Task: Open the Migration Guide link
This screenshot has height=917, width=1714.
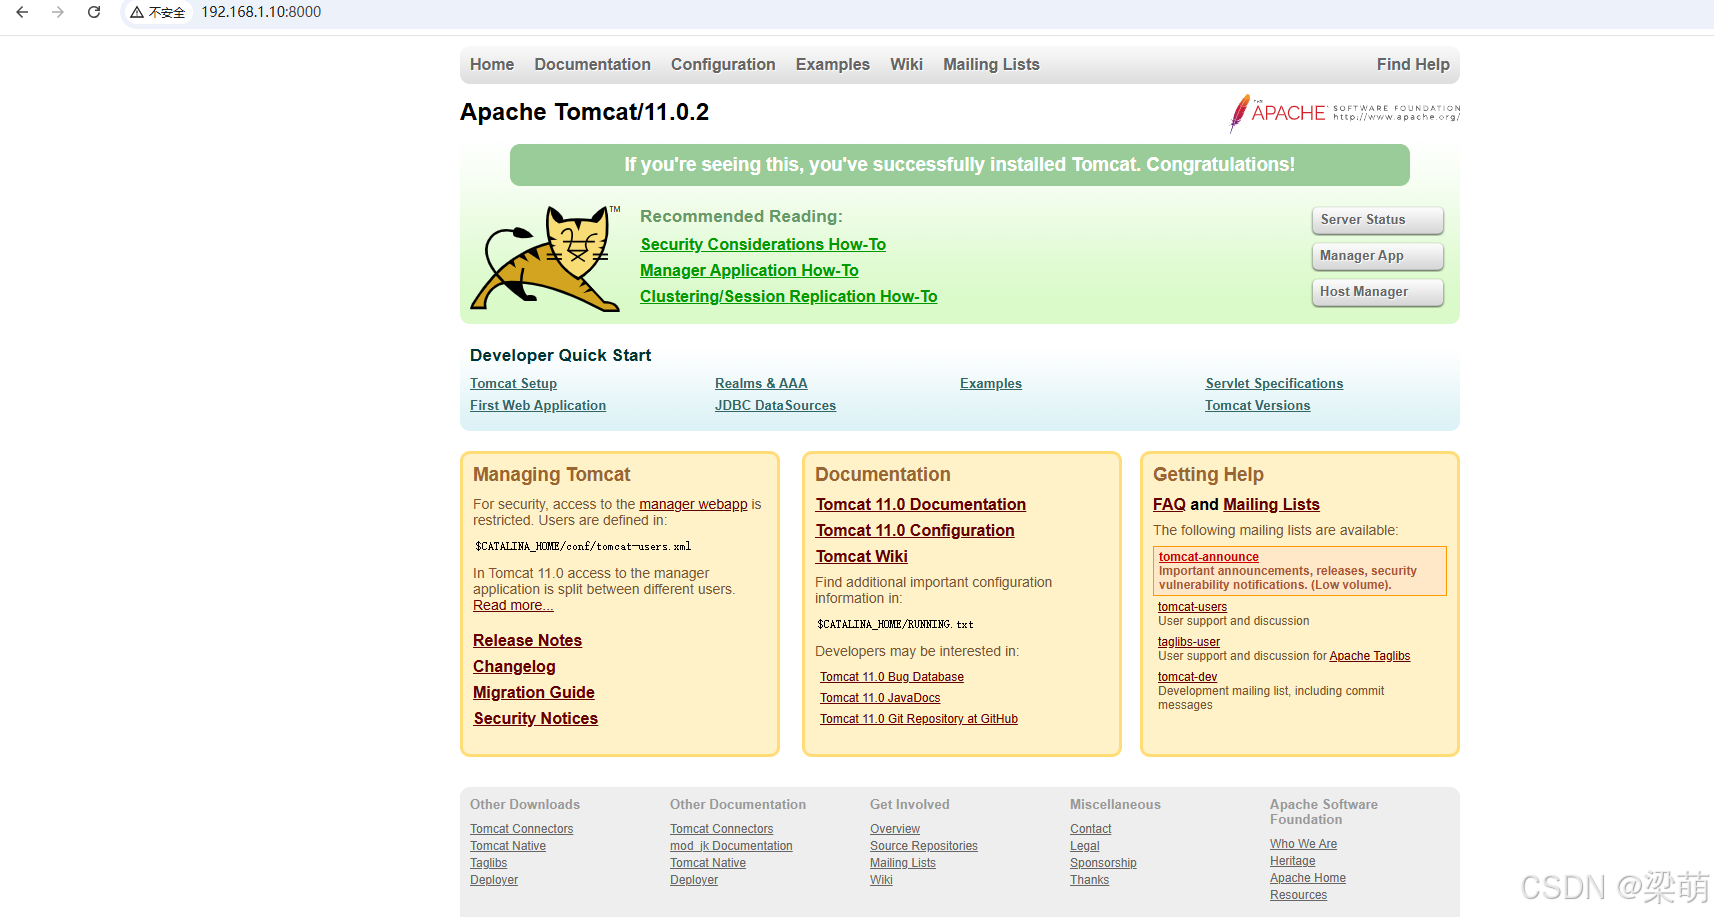Action: [534, 692]
